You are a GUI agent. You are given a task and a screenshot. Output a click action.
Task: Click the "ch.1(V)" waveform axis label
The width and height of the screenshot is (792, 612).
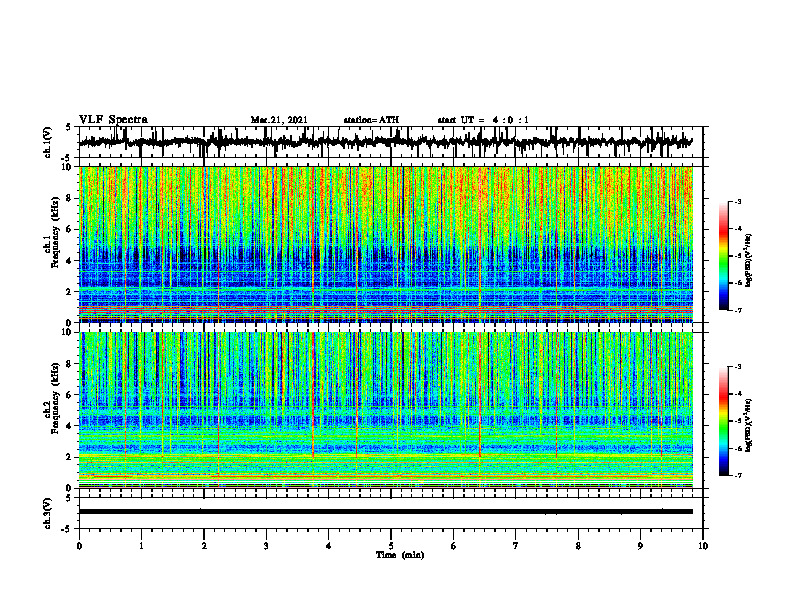tap(48, 142)
